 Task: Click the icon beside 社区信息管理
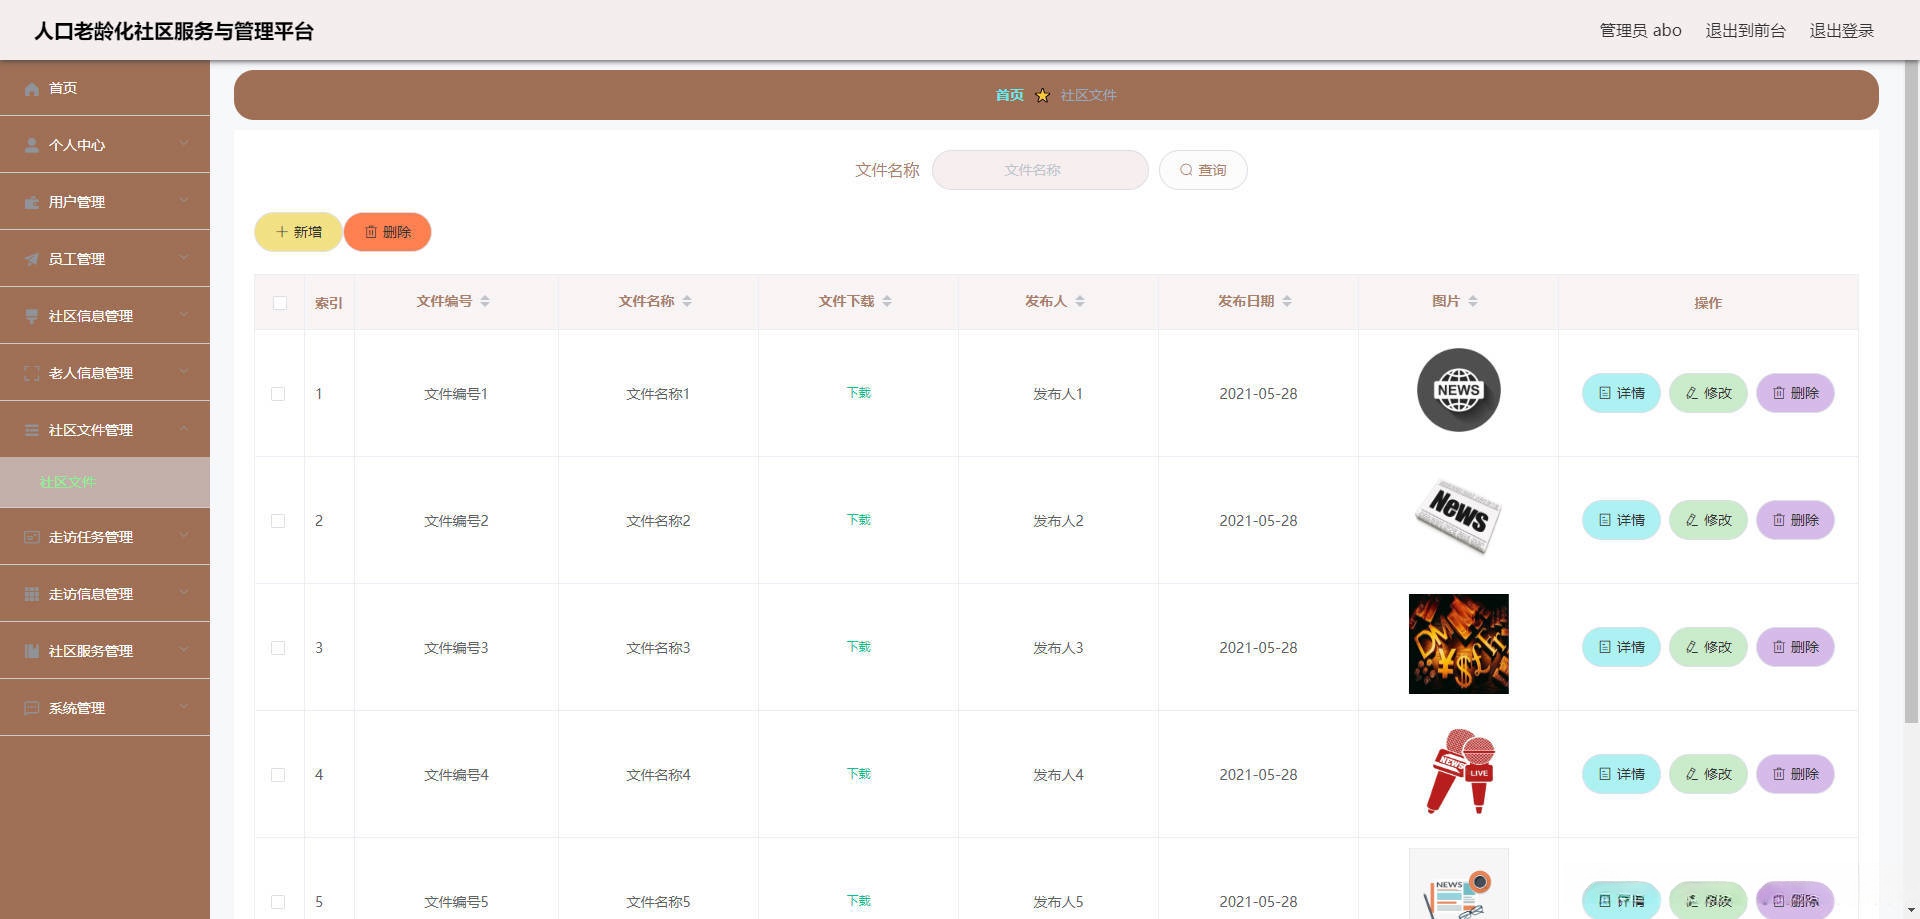coord(32,317)
